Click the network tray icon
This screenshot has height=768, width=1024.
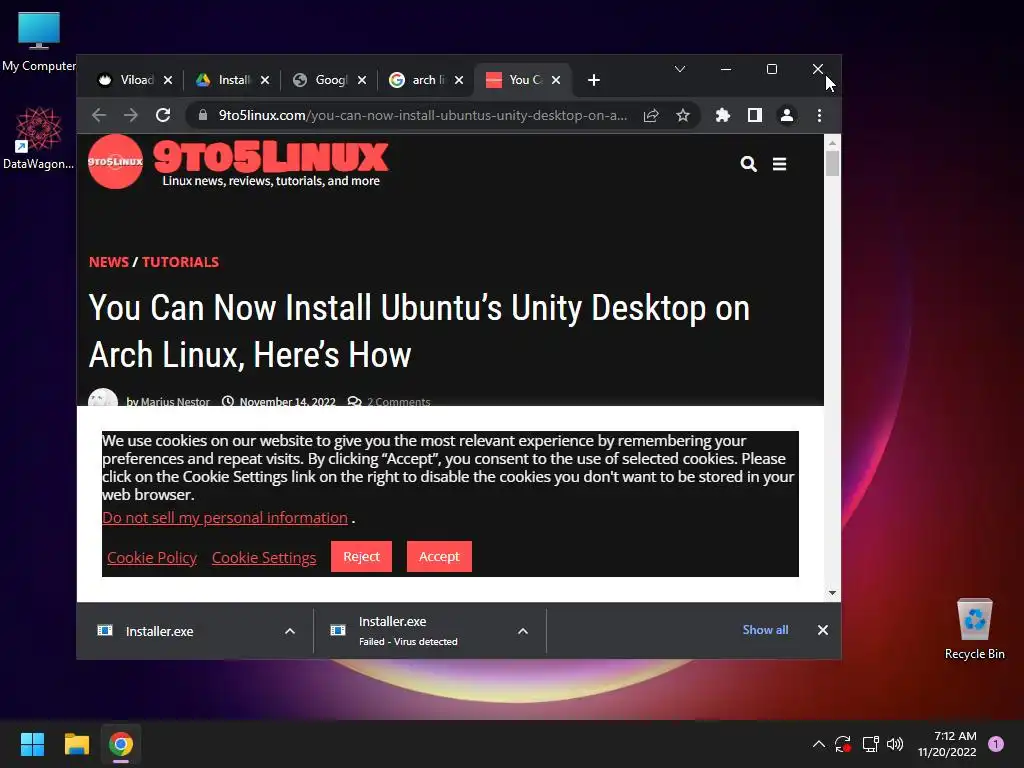click(x=870, y=744)
